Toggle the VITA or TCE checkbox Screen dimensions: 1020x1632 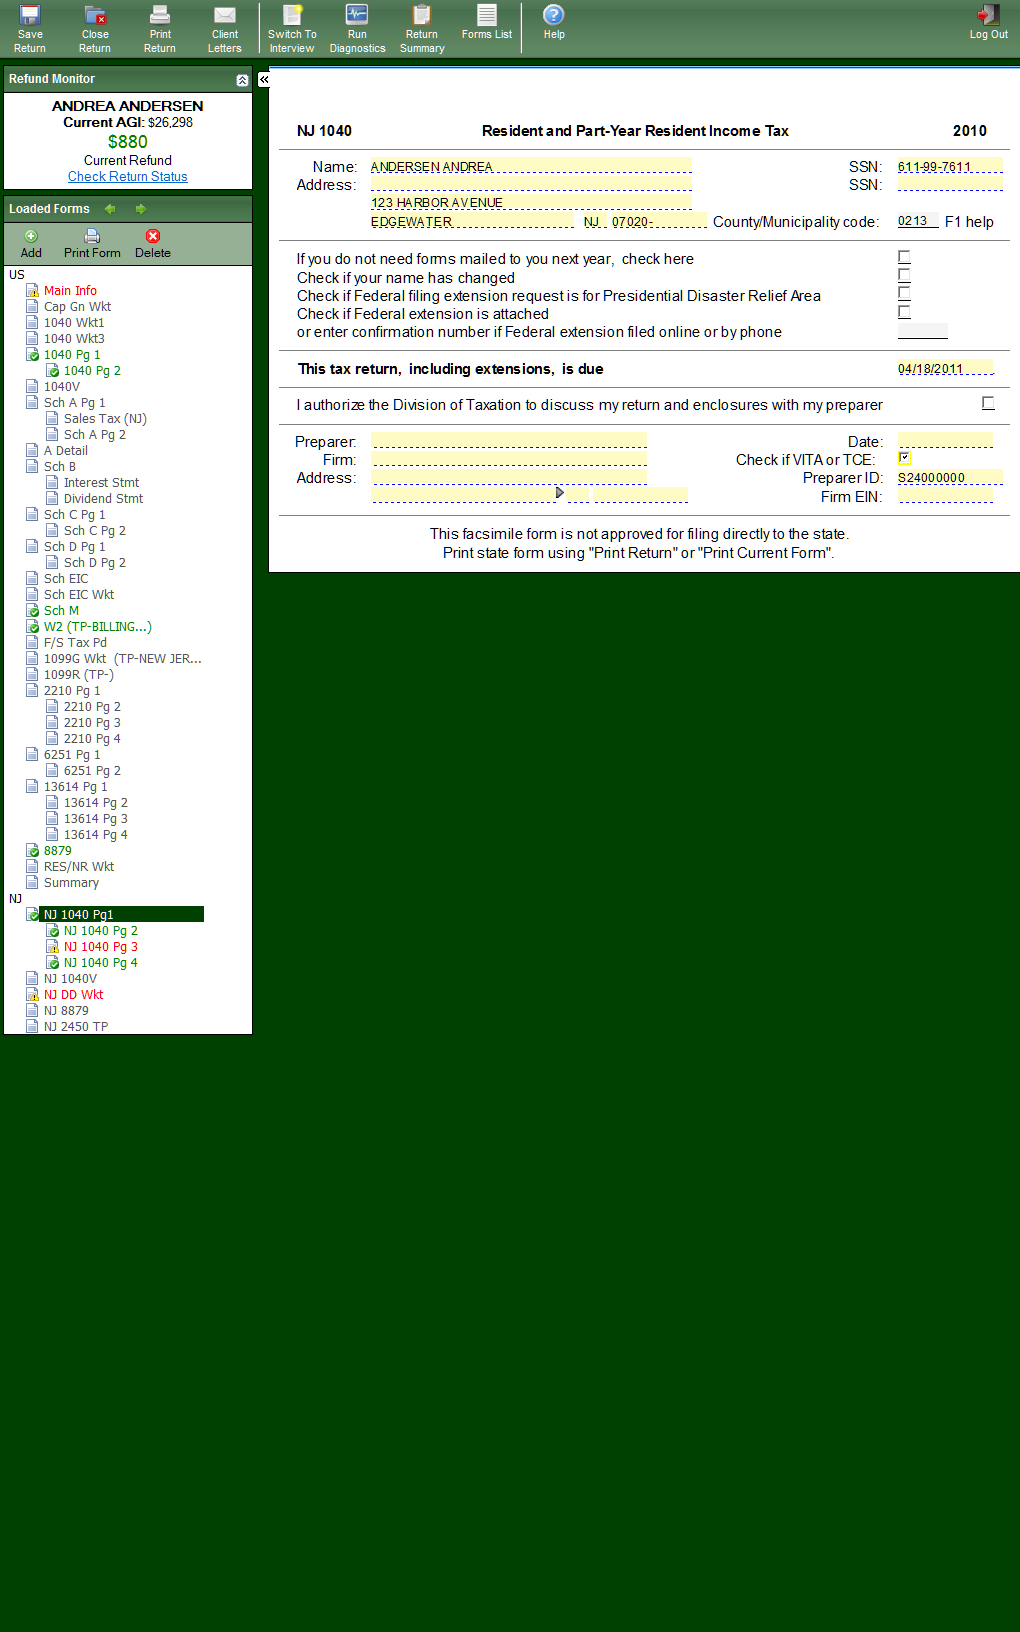(904, 458)
